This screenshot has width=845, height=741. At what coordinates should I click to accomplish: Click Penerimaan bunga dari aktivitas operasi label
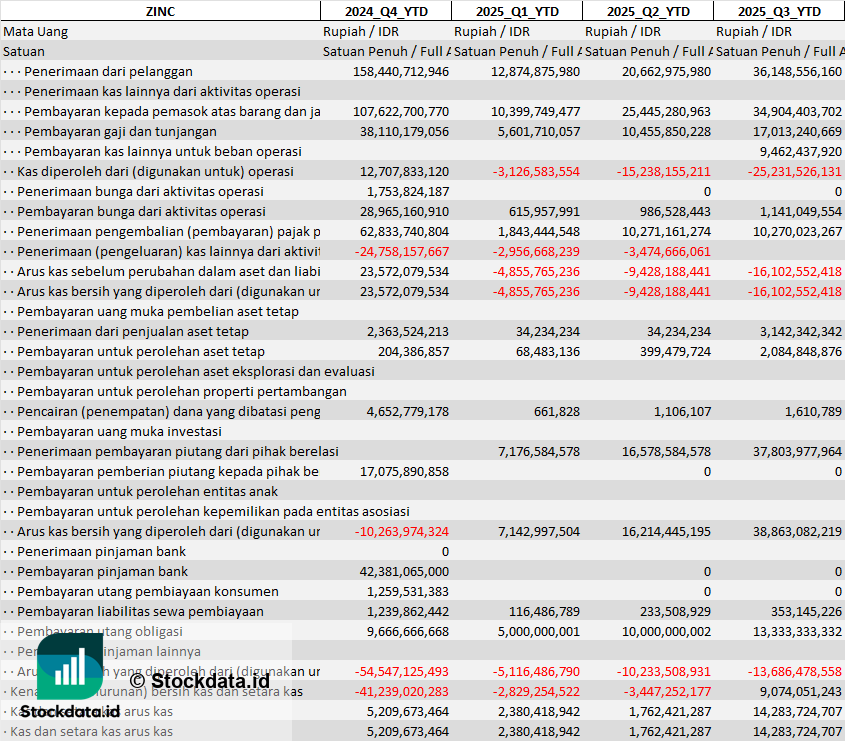[140, 191]
